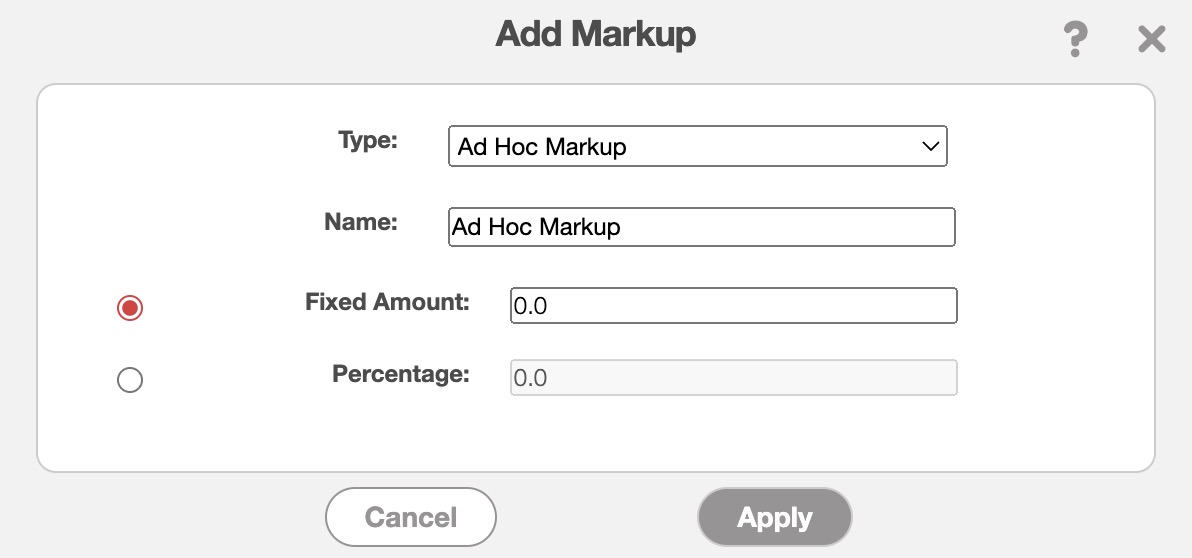Click the Name text field
This screenshot has height=558, width=1192.
pyautogui.click(x=702, y=227)
